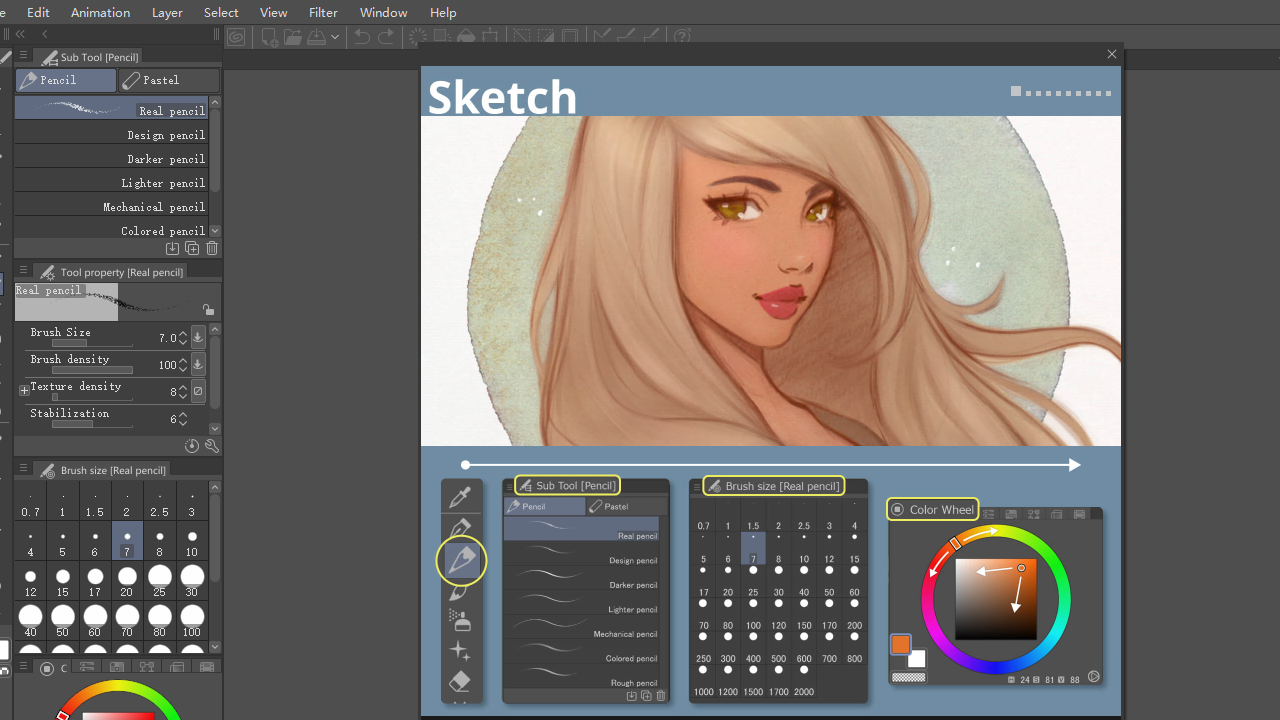Image resolution: width=1280 pixels, height=720 pixels.
Task: Select the Airbrush tool
Action: tap(461, 619)
